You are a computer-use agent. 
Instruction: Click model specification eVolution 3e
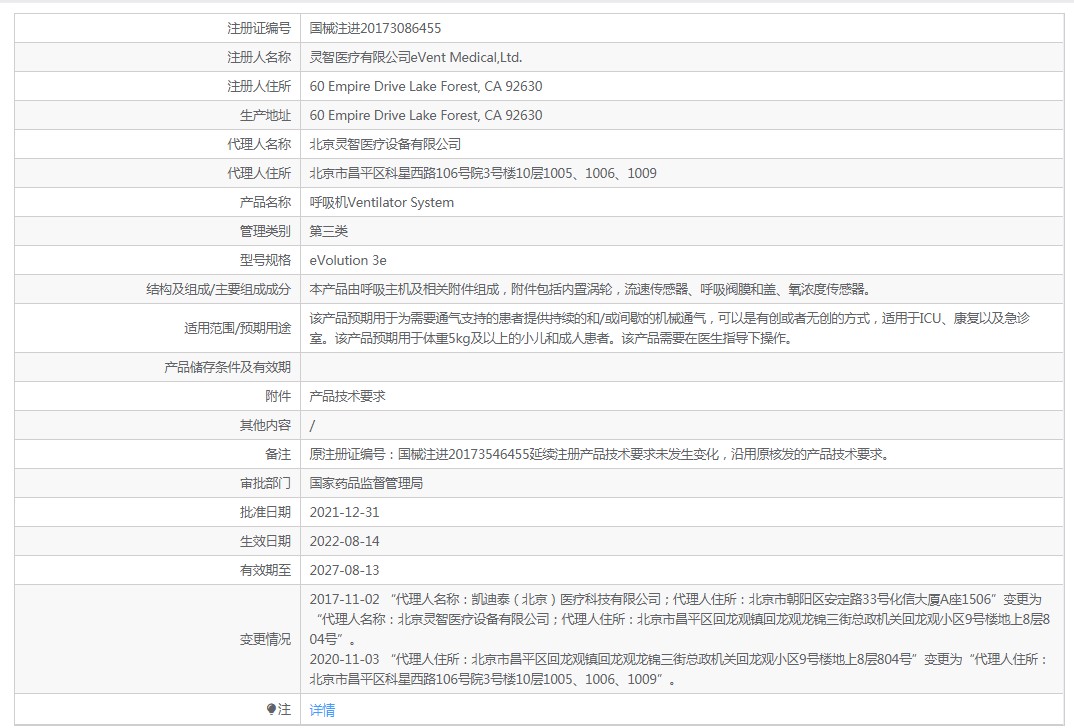348,260
